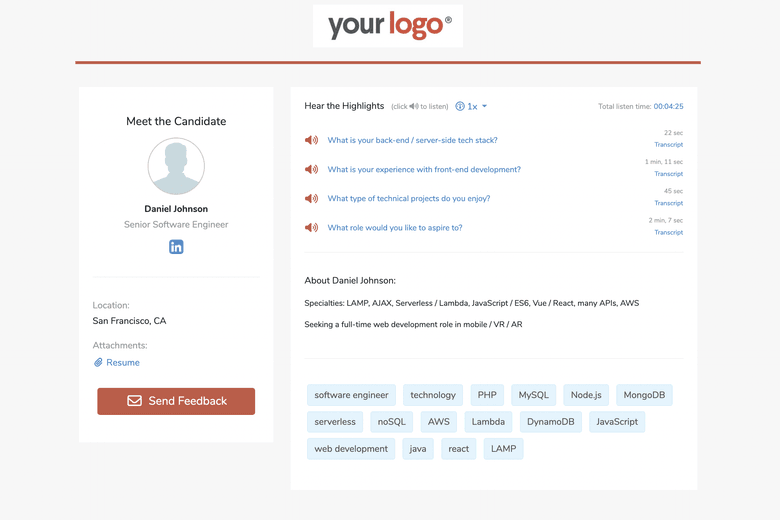Play audio for technical projects question
The width and height of the screenshot is (780, 520).
tap(311, 199)
